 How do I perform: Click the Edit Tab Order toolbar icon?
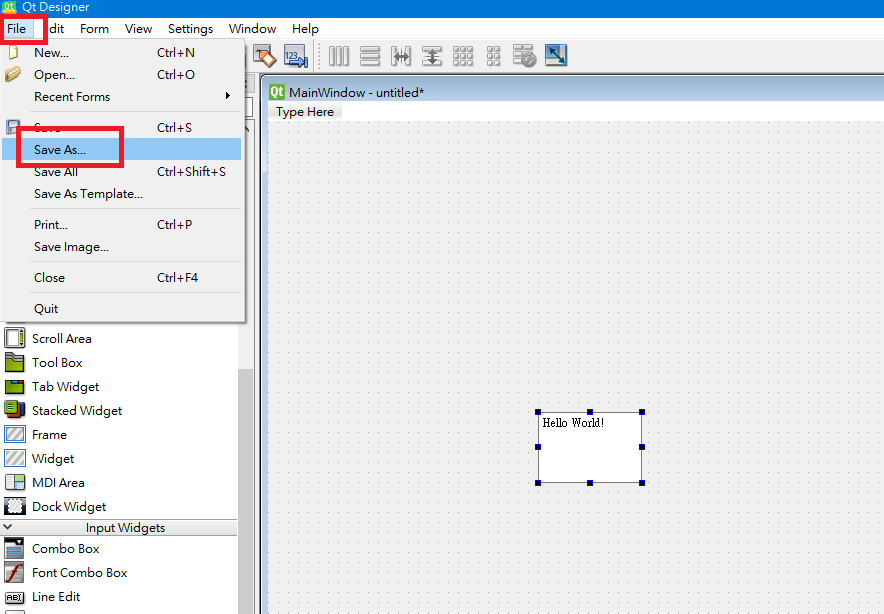(296, 56)
